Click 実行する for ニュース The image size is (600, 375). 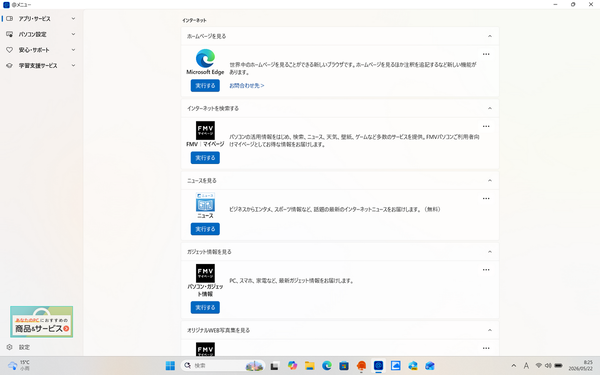pyautogui.click(x=205, y=229)
